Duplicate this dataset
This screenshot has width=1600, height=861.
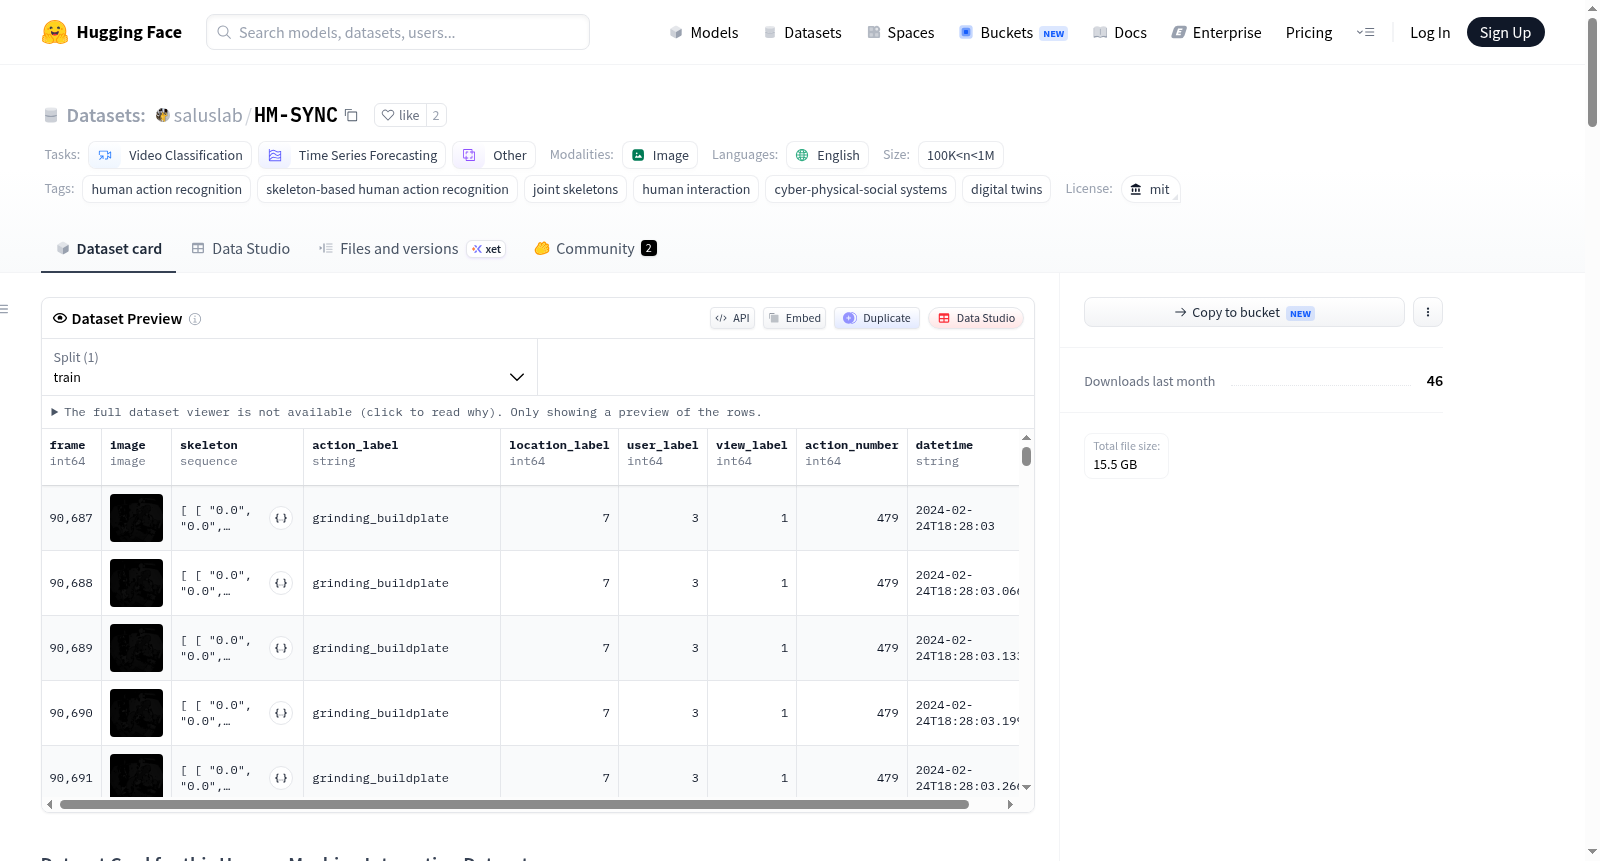click(x=876, y=318)
